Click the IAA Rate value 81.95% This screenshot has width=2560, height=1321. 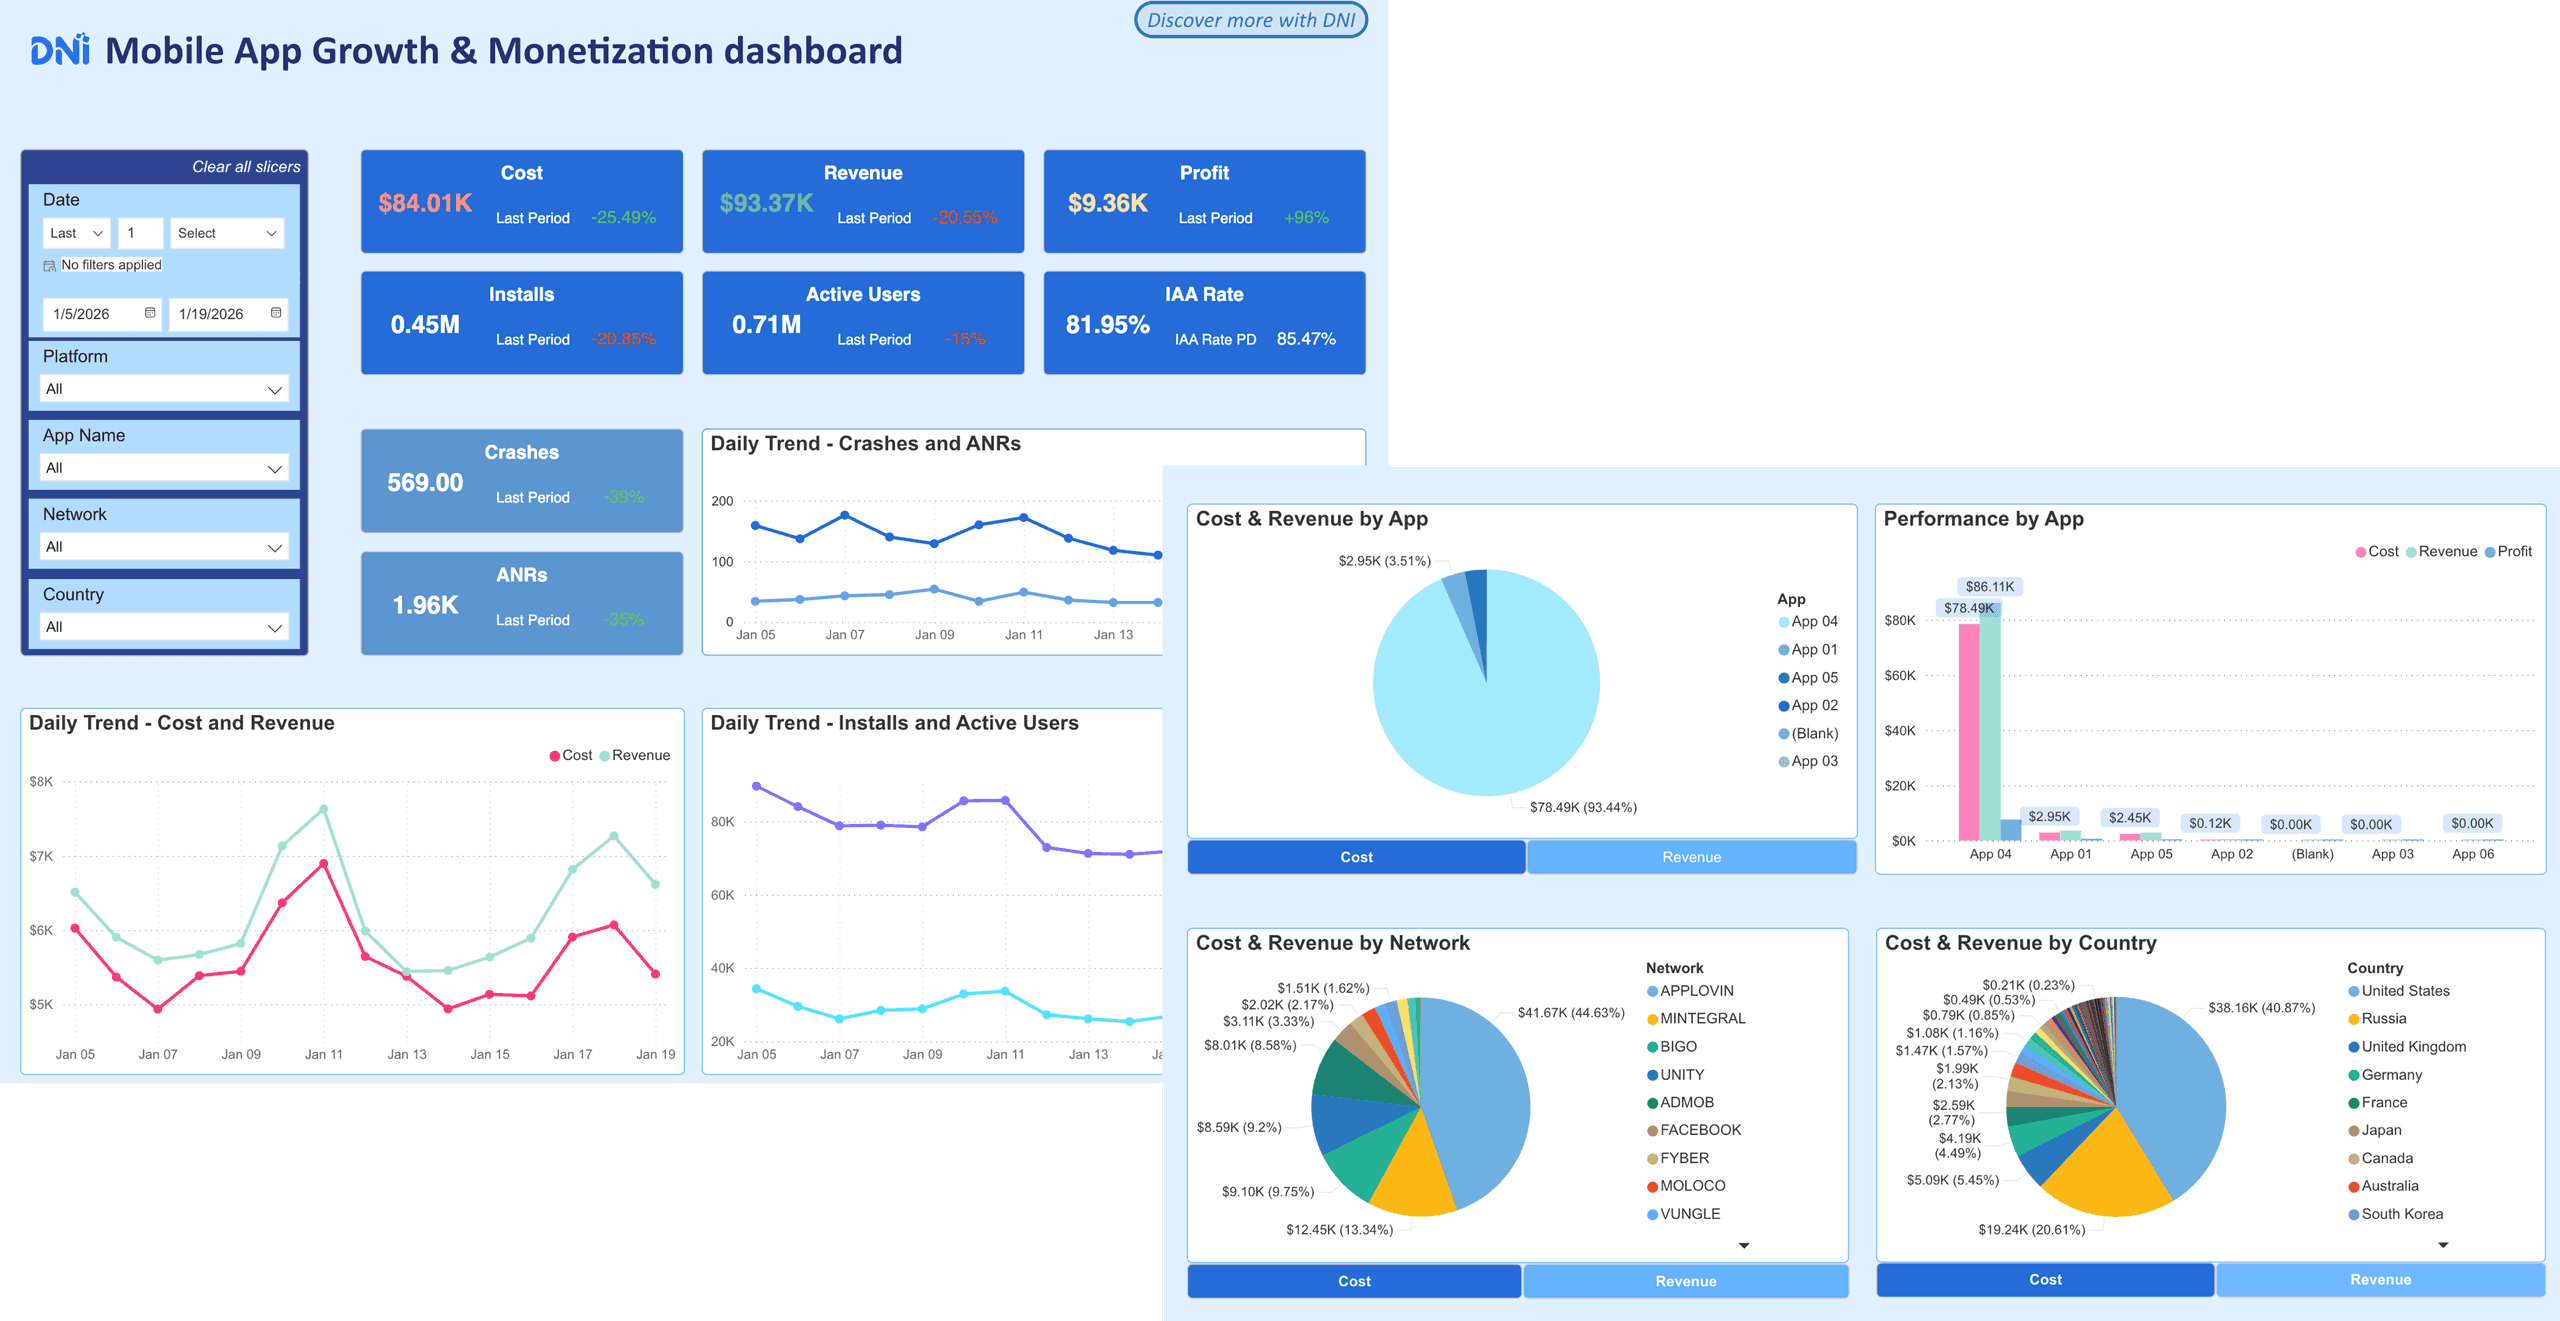coord(1108,325)
